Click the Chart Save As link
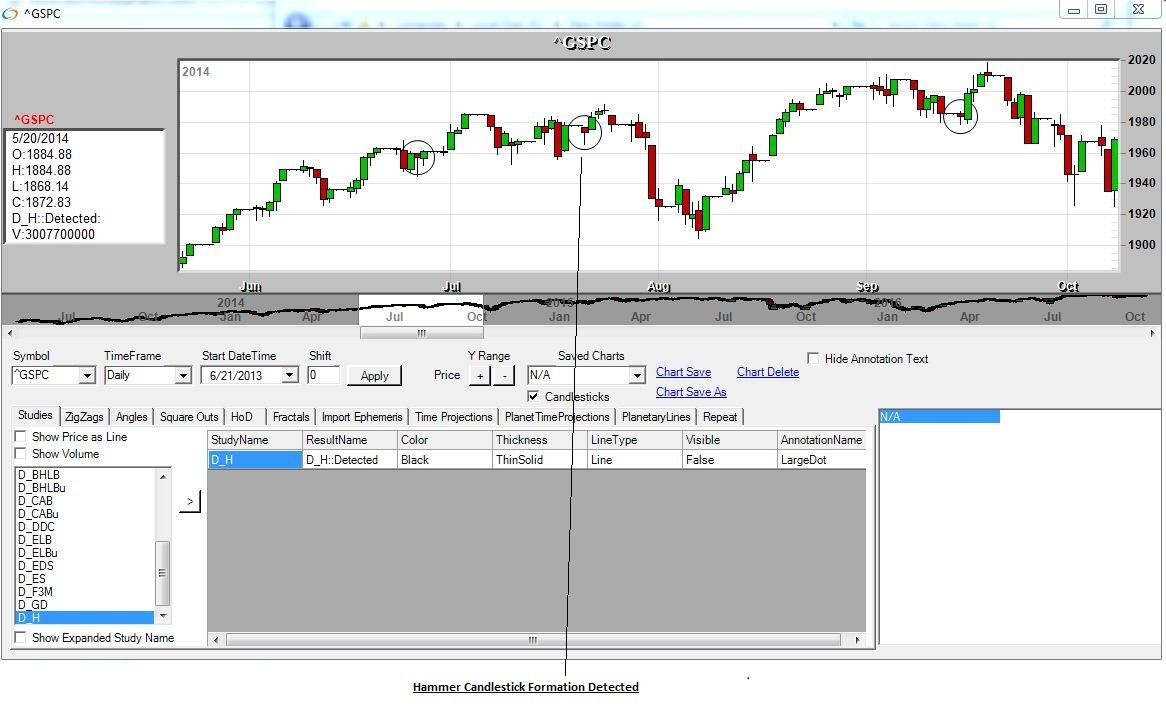 tap(691, 392)
